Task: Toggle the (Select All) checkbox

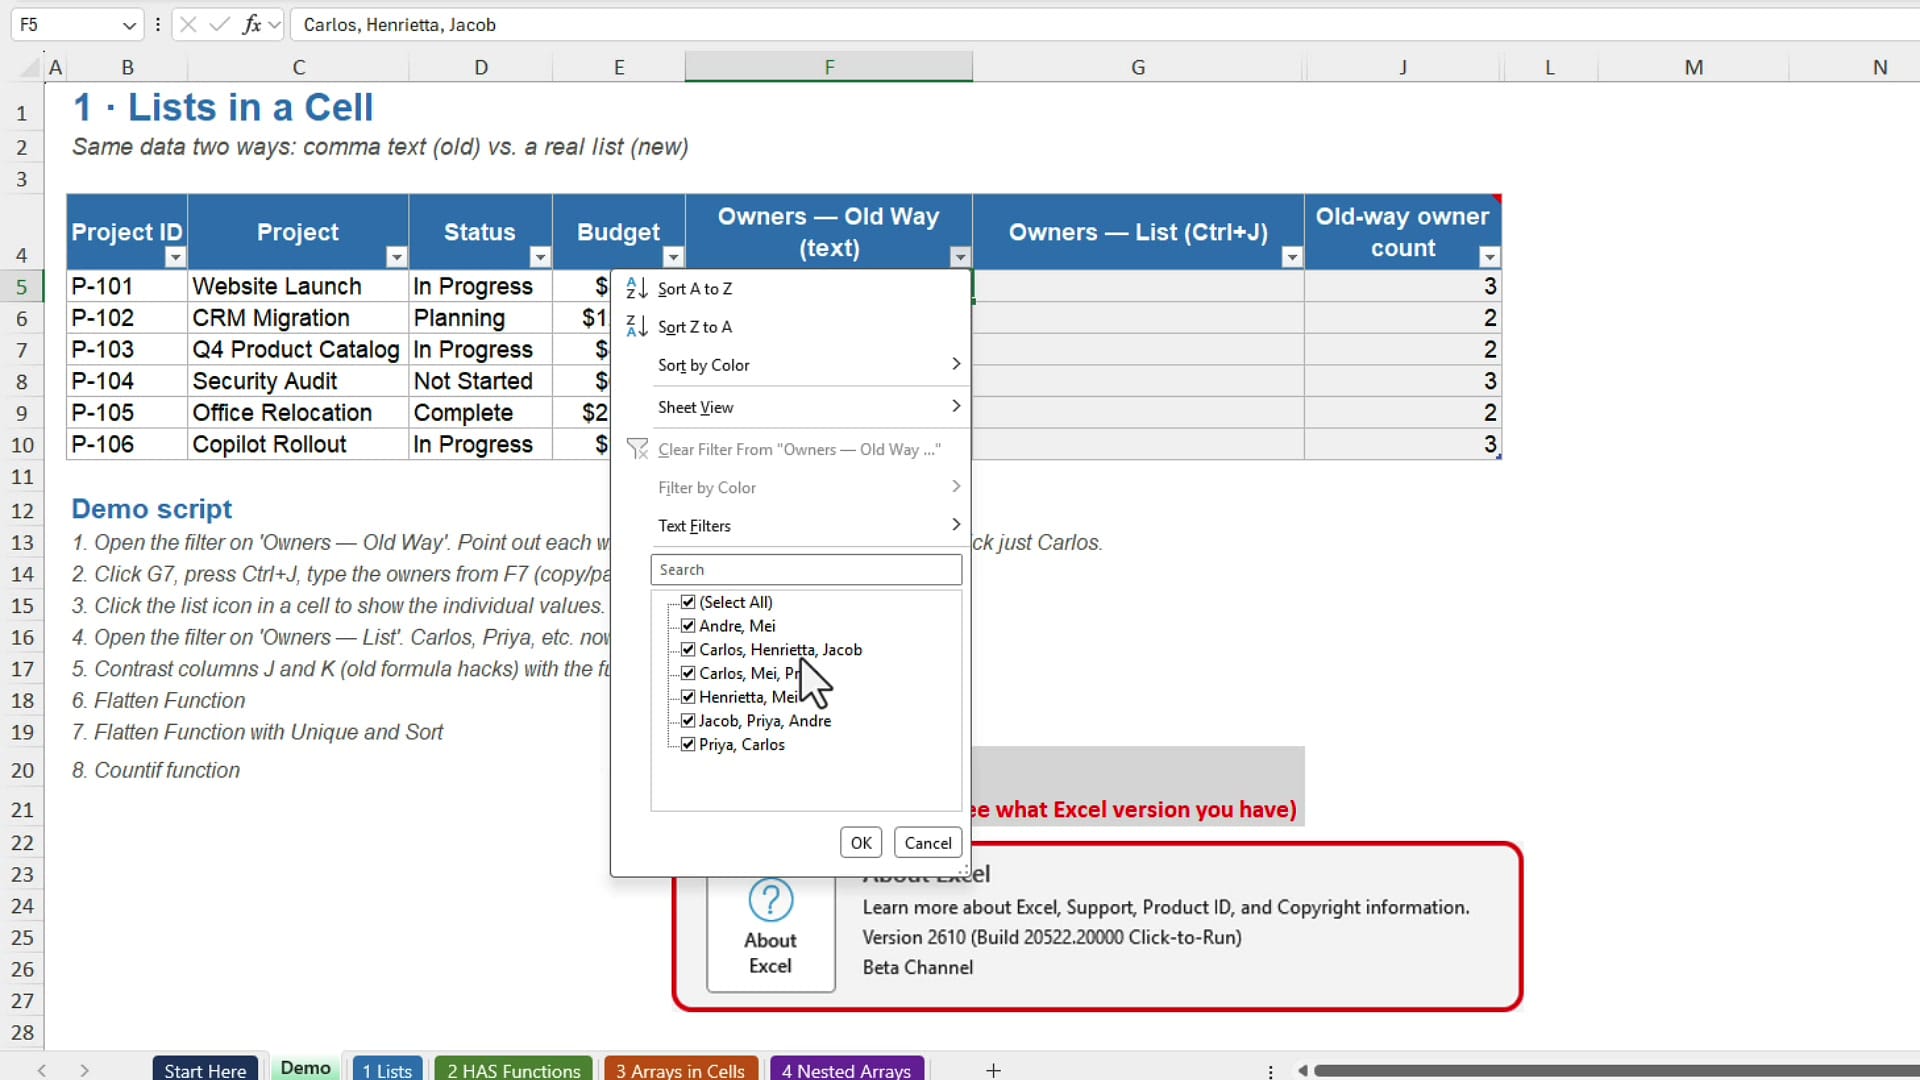Action: 688,602
